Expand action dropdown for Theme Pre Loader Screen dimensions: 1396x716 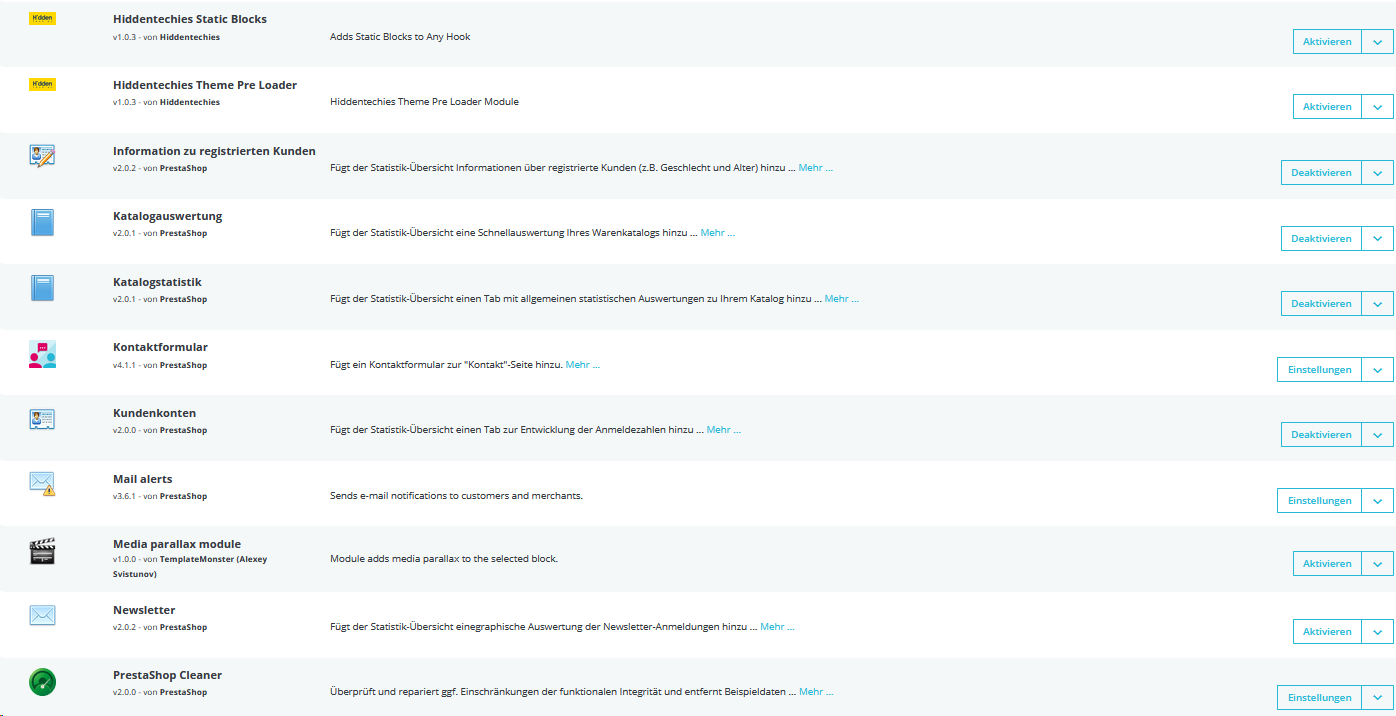(x=1377, y=107)
